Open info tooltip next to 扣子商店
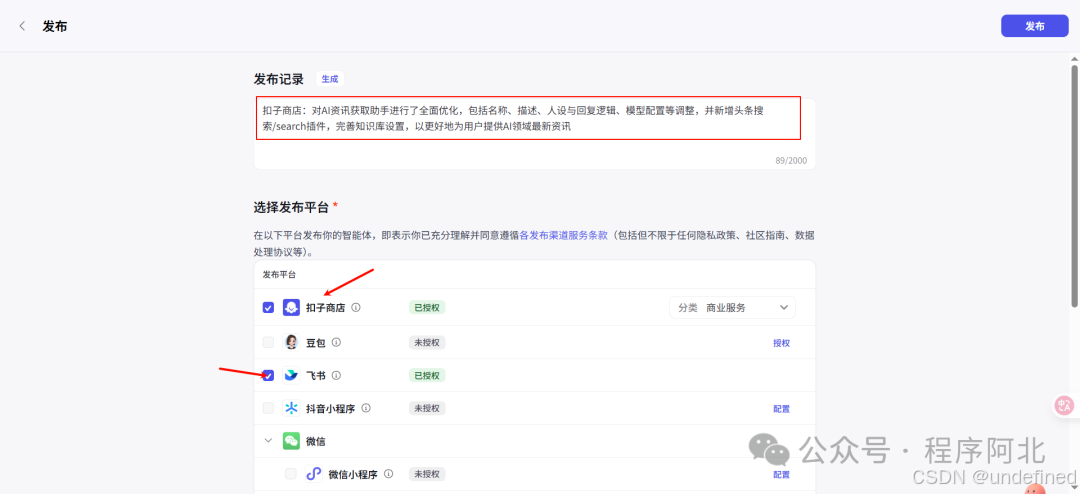The image size is (1080, 494). pyautogui.click(x=355, y=307)
